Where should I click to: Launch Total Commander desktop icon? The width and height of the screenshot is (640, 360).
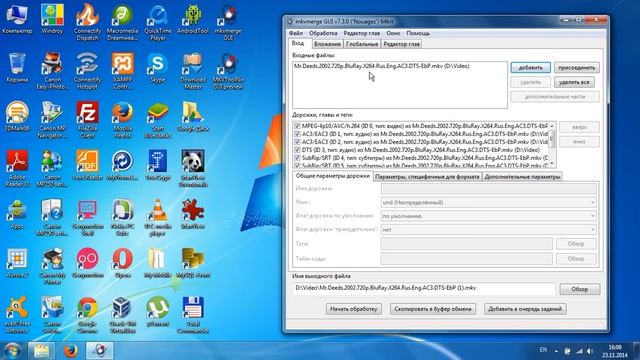pyautogui.click(x=193, y=315)
